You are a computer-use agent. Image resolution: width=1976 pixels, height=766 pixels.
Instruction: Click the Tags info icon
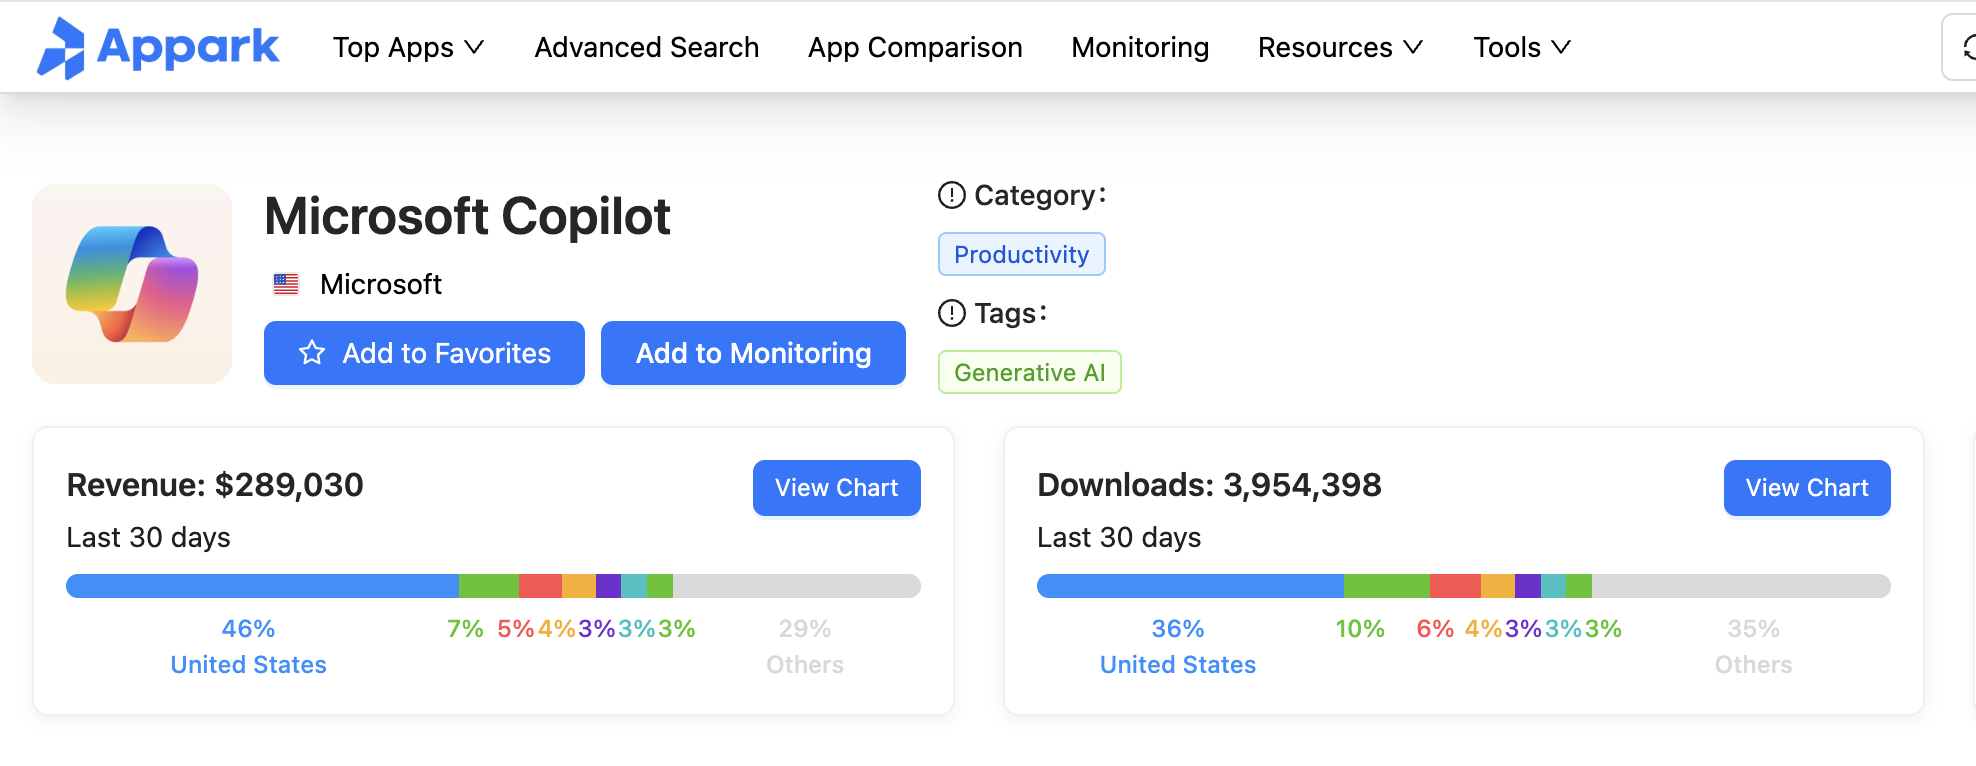952,313
